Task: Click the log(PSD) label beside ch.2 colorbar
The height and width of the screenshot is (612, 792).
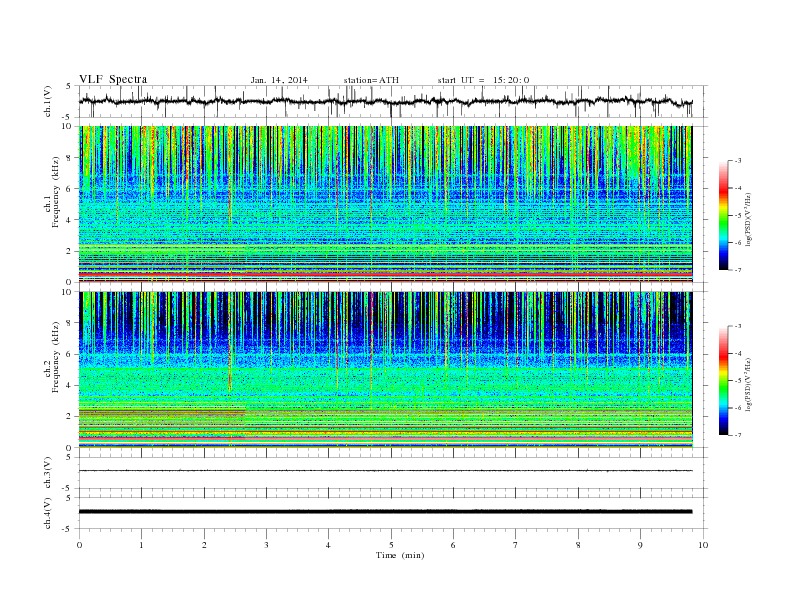Action: click(748, 384)
